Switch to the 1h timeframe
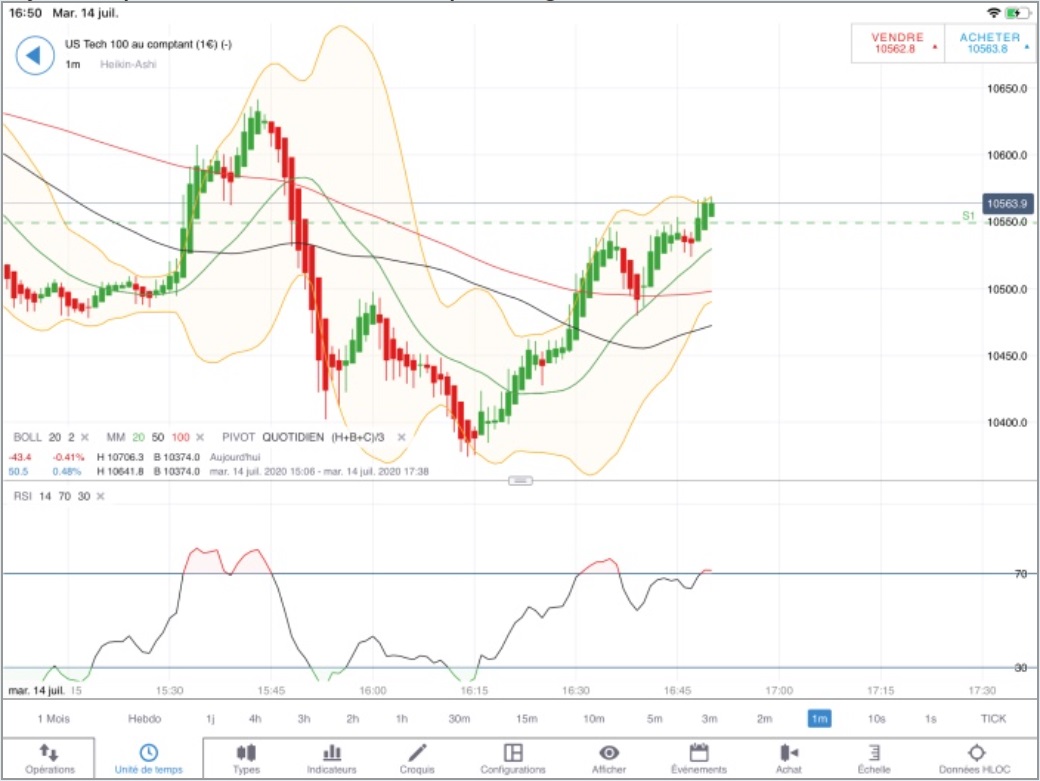This screenshot has height=781, width=1040. [402, 719]
